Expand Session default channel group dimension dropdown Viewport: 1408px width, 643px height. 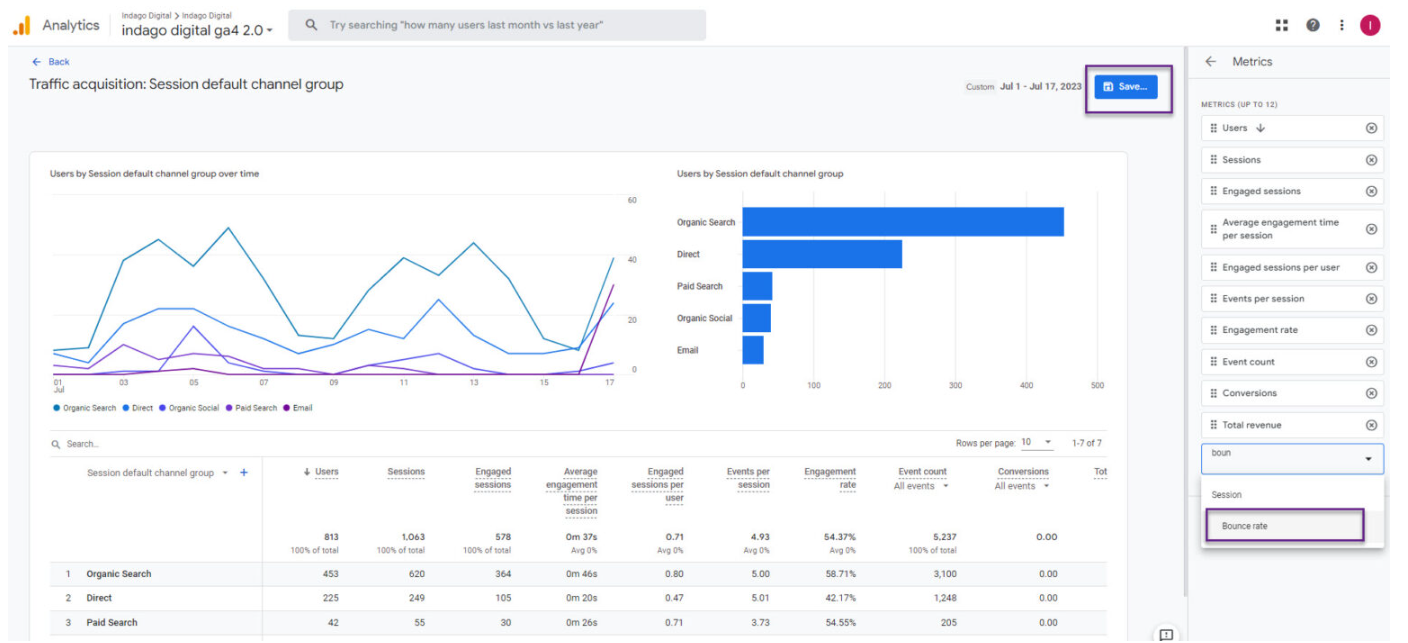[225, 473]
